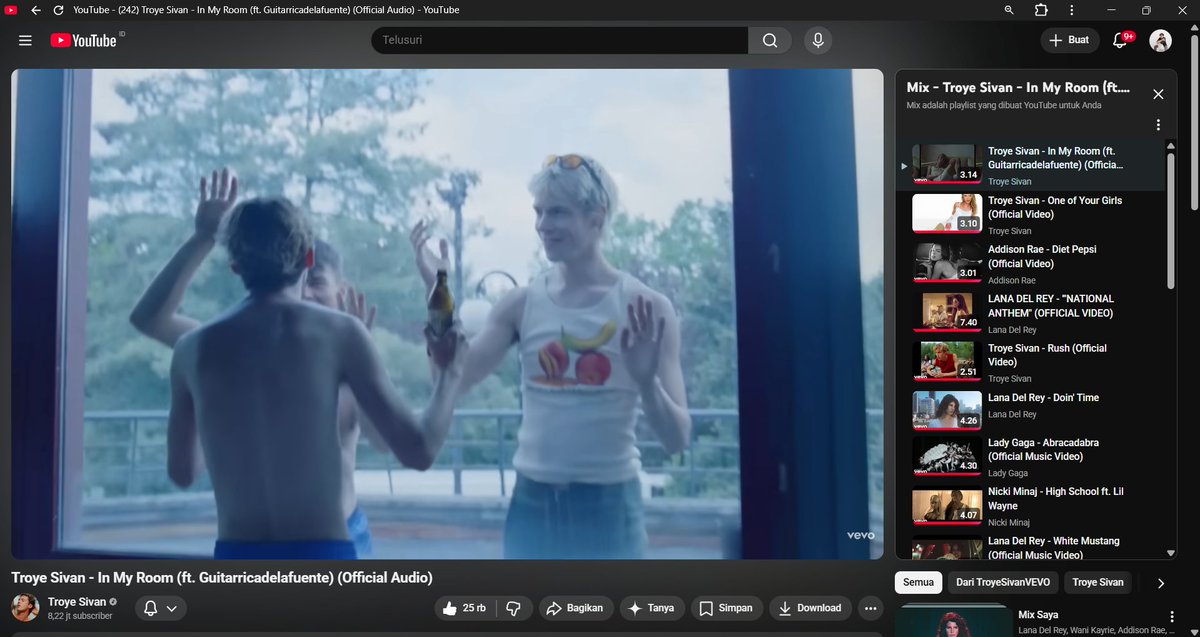1200x637 pixels.
Task: Click the search magnifier button
Action: pyautogui.click(x=770, y=40)
